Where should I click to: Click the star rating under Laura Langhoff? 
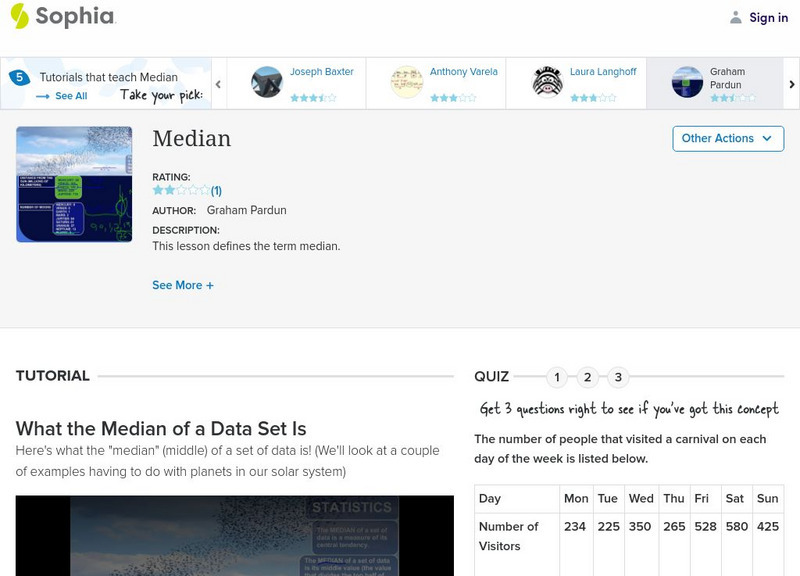click(593, 97)
